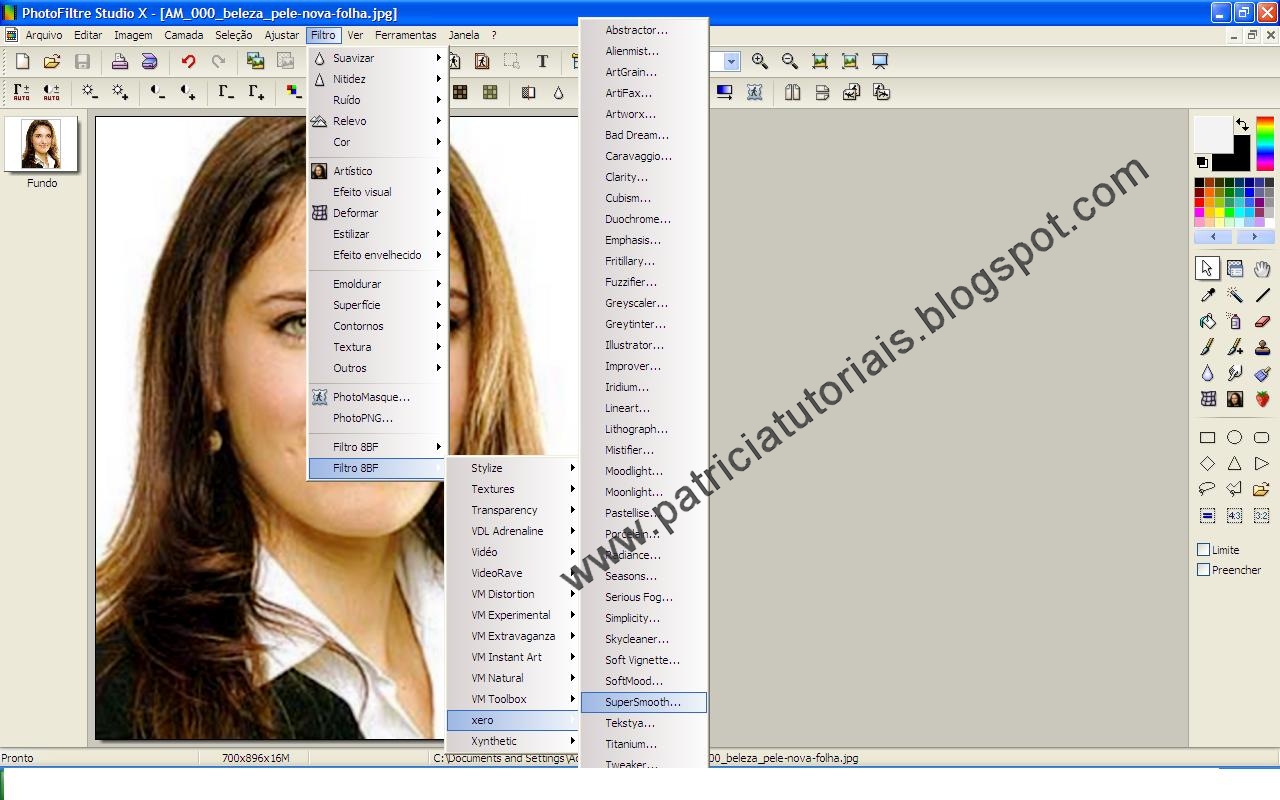
Task: Decrease contrast with half-circle minus icon
Action: [x=158, y=92]
